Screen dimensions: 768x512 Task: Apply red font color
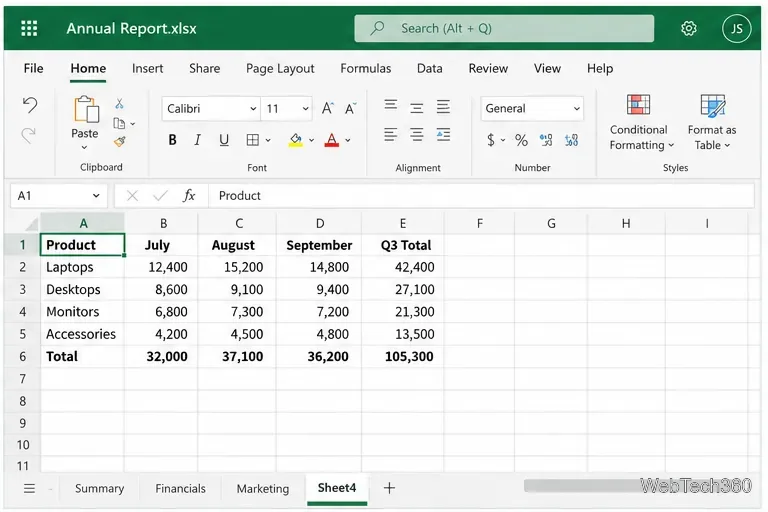[x=332, y=140]
